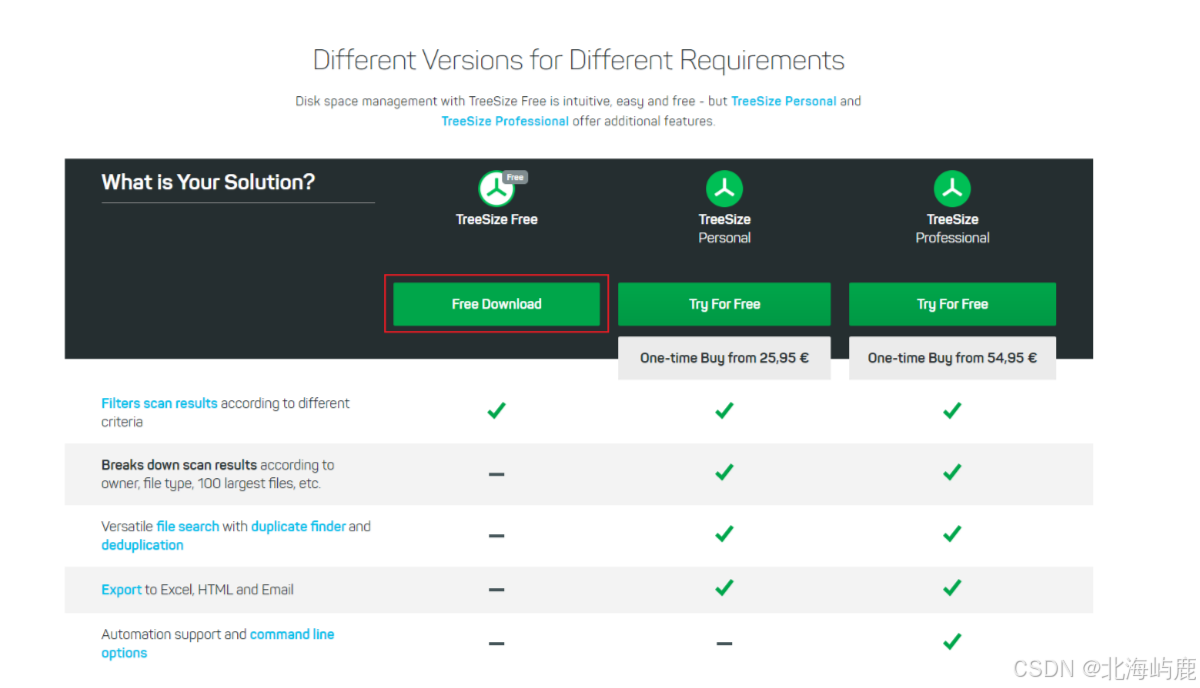Click the TreeSize Personal column label
This screenshot has height=688, width=1200.
724,228
